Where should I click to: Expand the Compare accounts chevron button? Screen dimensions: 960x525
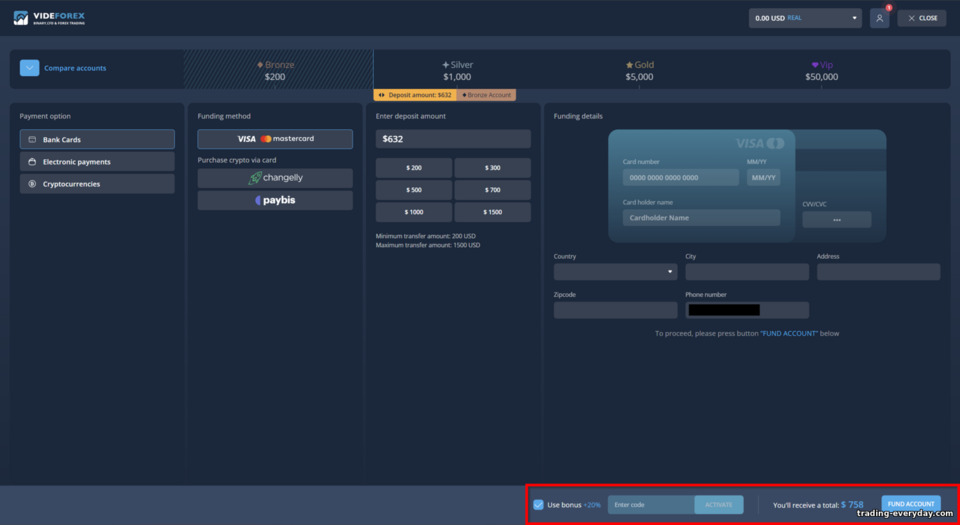click(x=29, y=68)
